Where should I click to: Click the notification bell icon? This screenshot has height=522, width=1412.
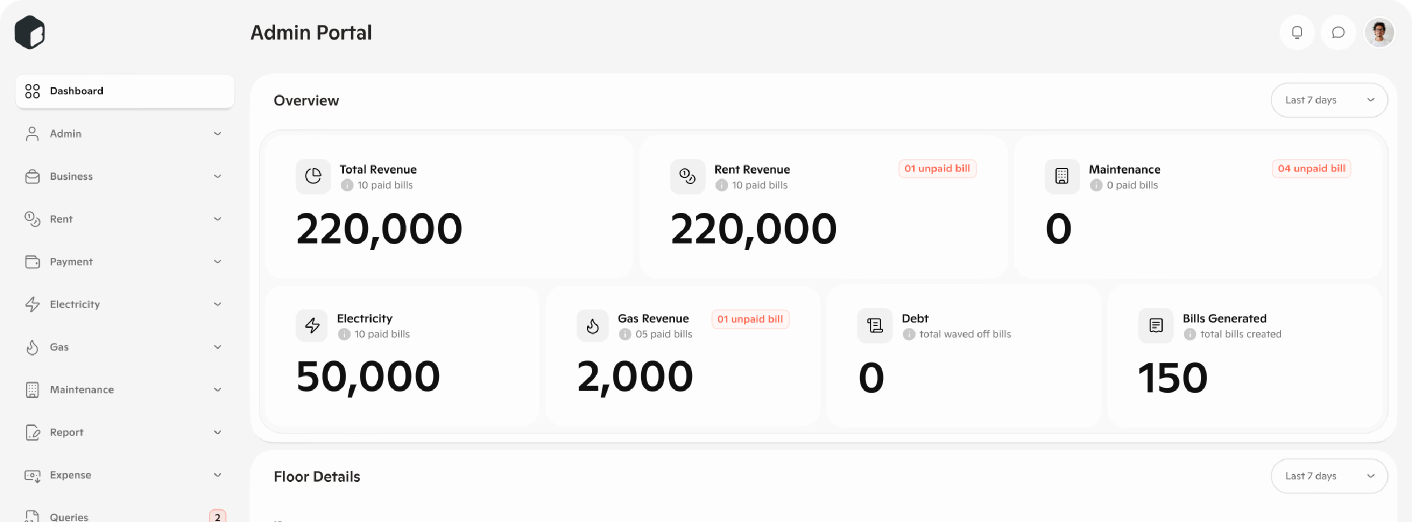coord(1297,32)
